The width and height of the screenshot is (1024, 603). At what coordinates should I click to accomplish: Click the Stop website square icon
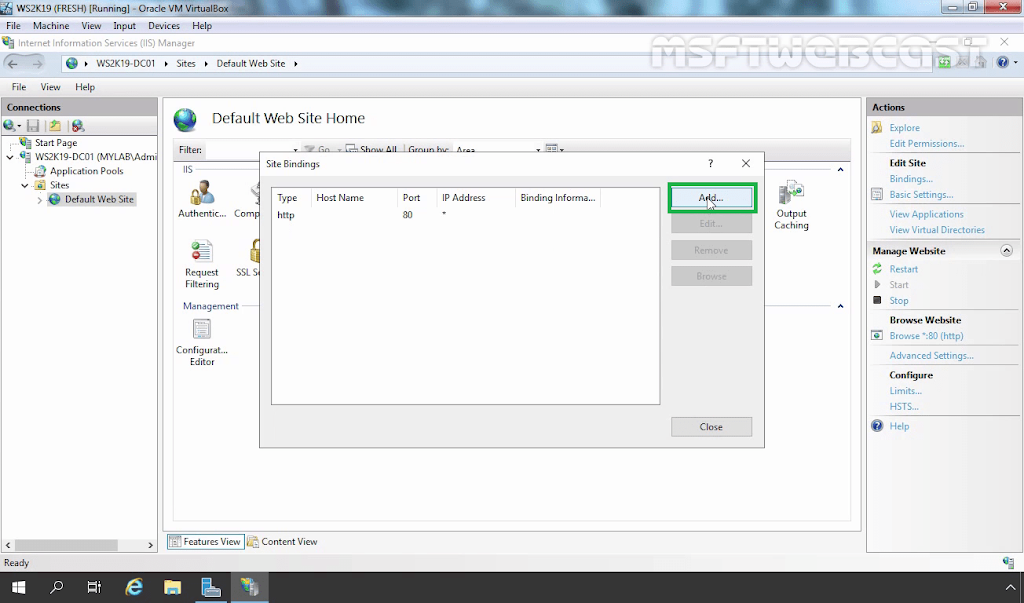pos(877,300)
